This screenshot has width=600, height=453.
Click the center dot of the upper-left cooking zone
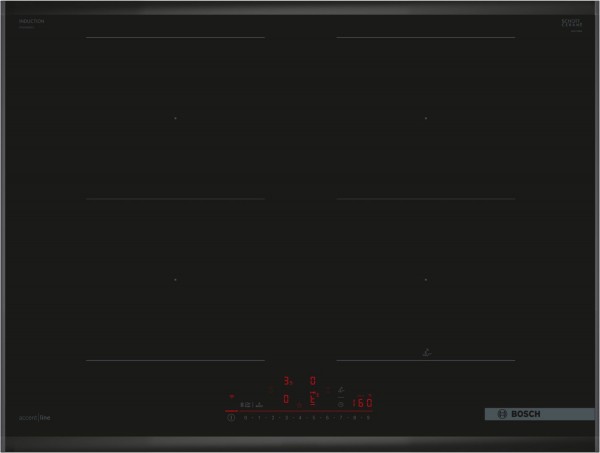[175, 118]
